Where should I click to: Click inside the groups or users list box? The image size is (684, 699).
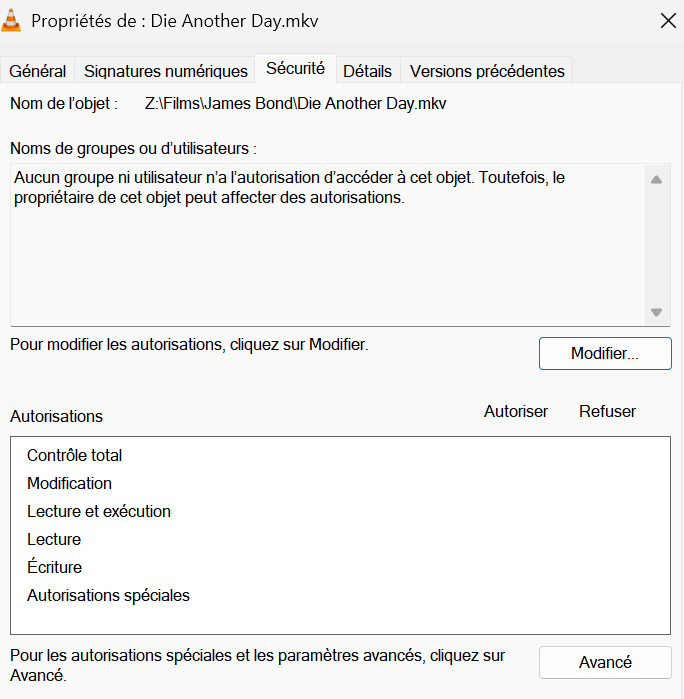pyautogui.click(x=327, y=245)
